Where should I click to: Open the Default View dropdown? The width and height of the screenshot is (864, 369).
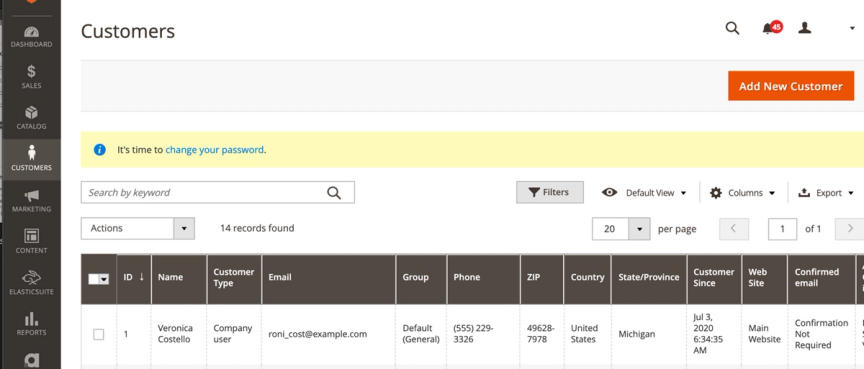[644, 193]
